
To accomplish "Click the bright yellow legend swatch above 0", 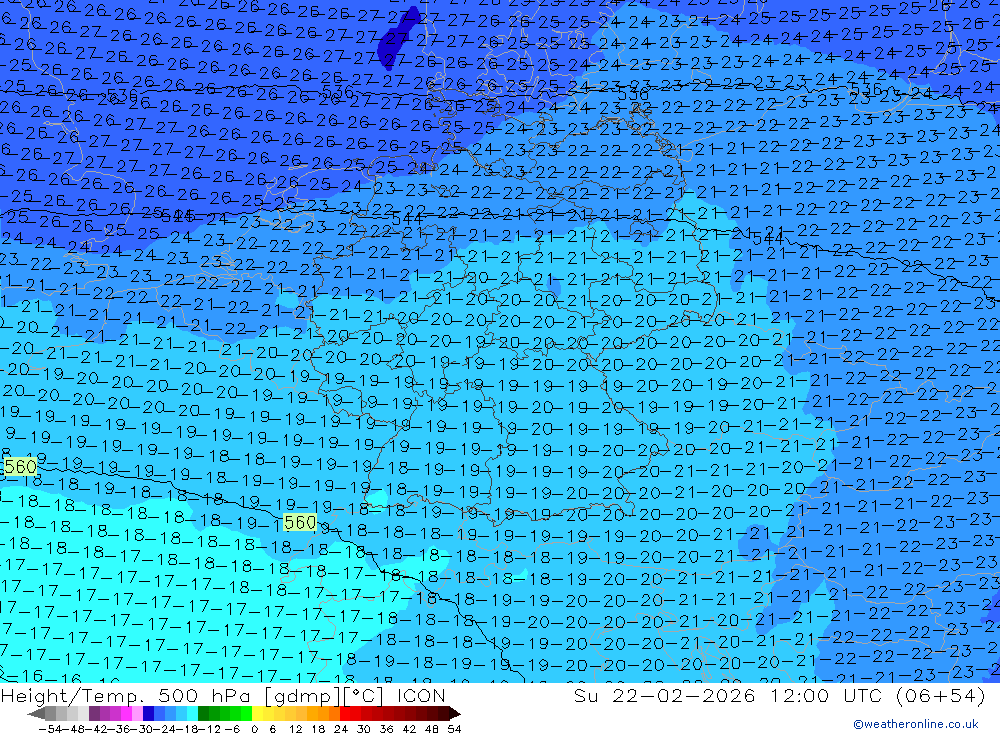I will point(258,713).
